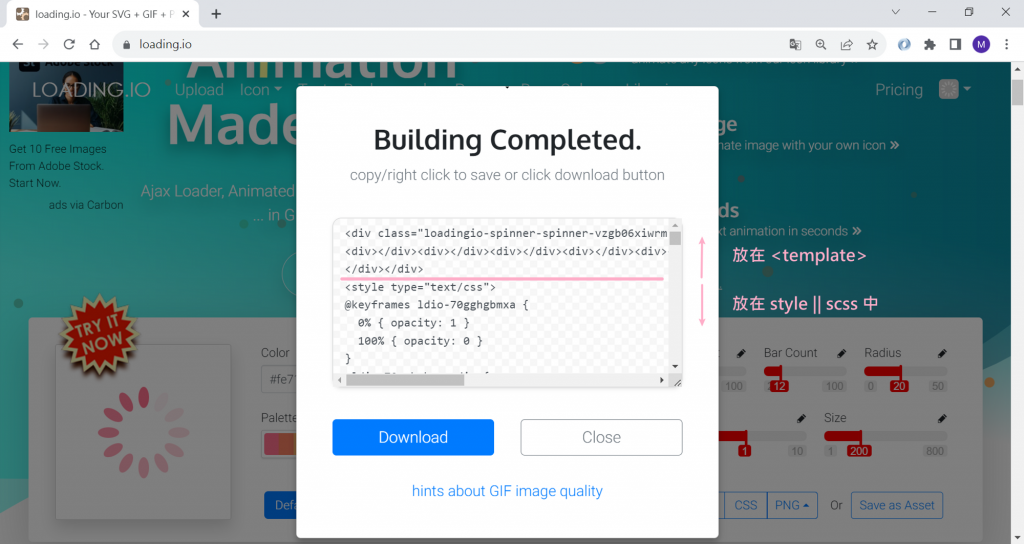
Task: Click the browser forward arrow
Action: click(x=43, y=44)
